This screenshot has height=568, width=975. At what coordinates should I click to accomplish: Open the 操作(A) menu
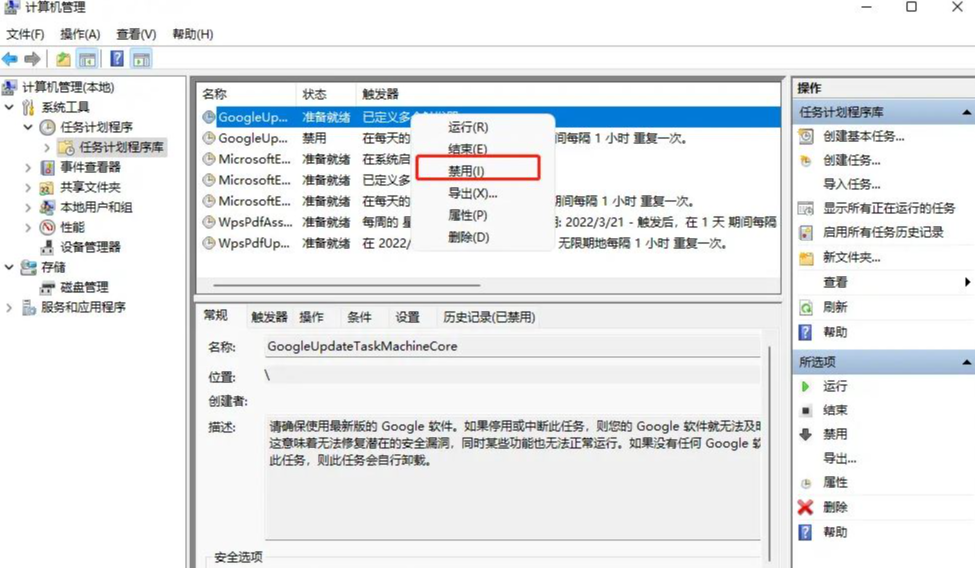click(x=80, y=34)
